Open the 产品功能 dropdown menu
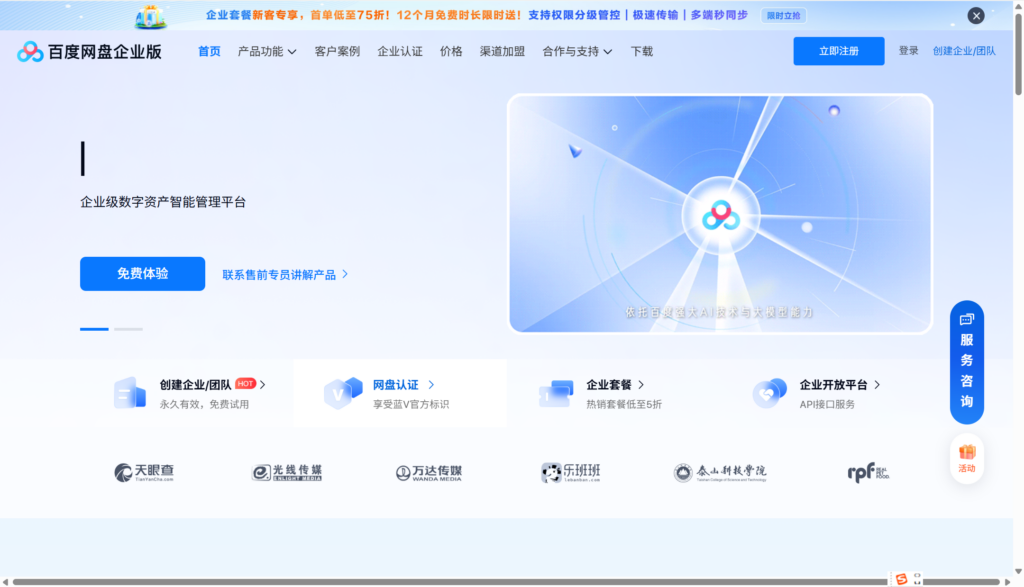 pos(268,50)
